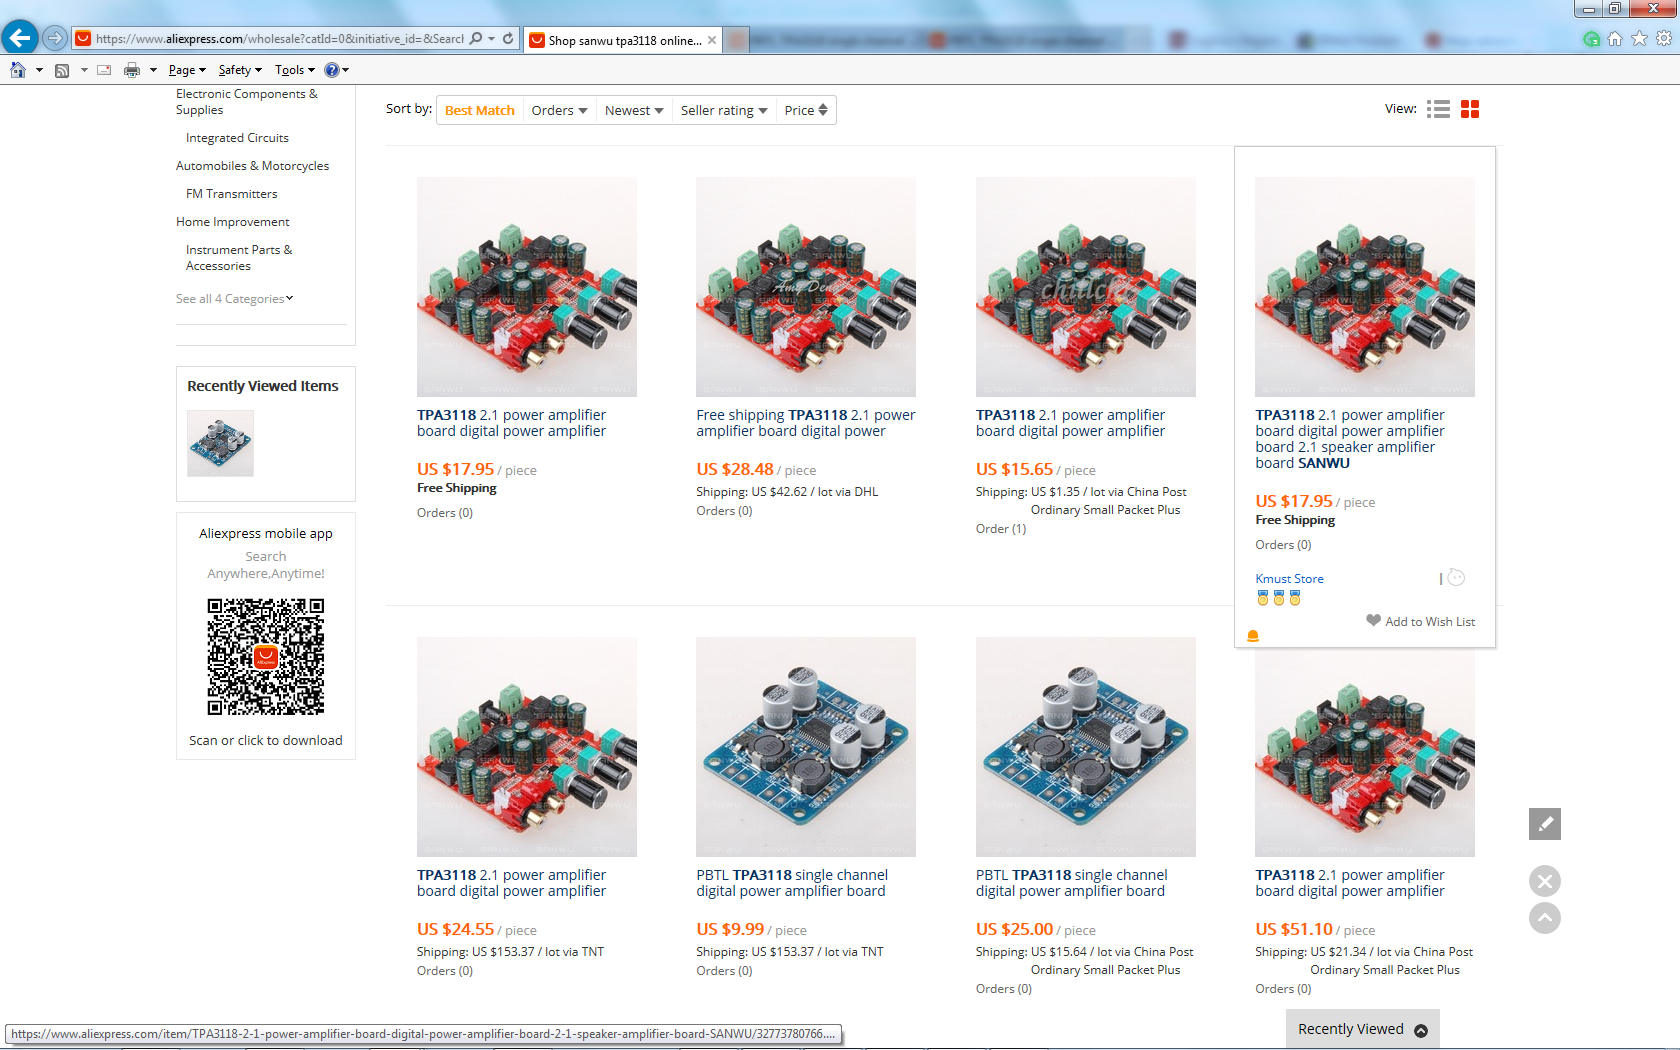Open the Newest sort dropdown
Image resolution: width=1680 pixels, height=1050 pixels.
pyautogui.click(x=634, y=110)
